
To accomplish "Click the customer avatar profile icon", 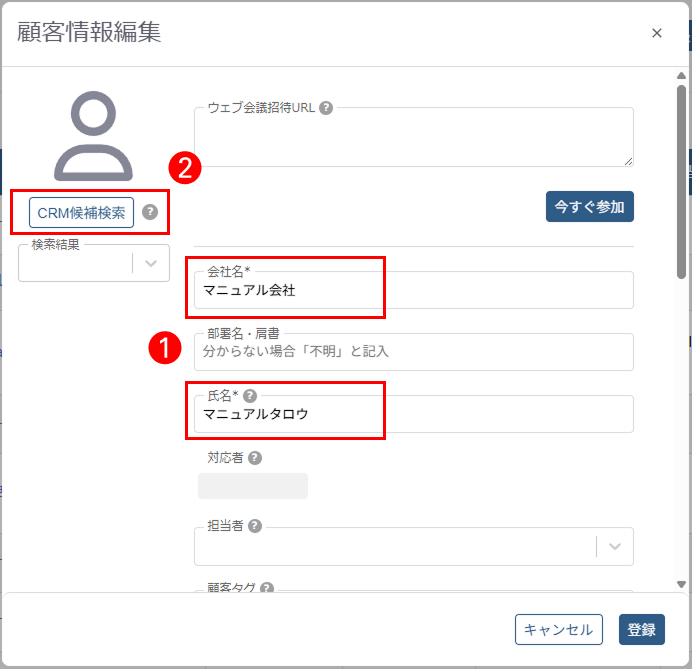I will tap(93, 137).
